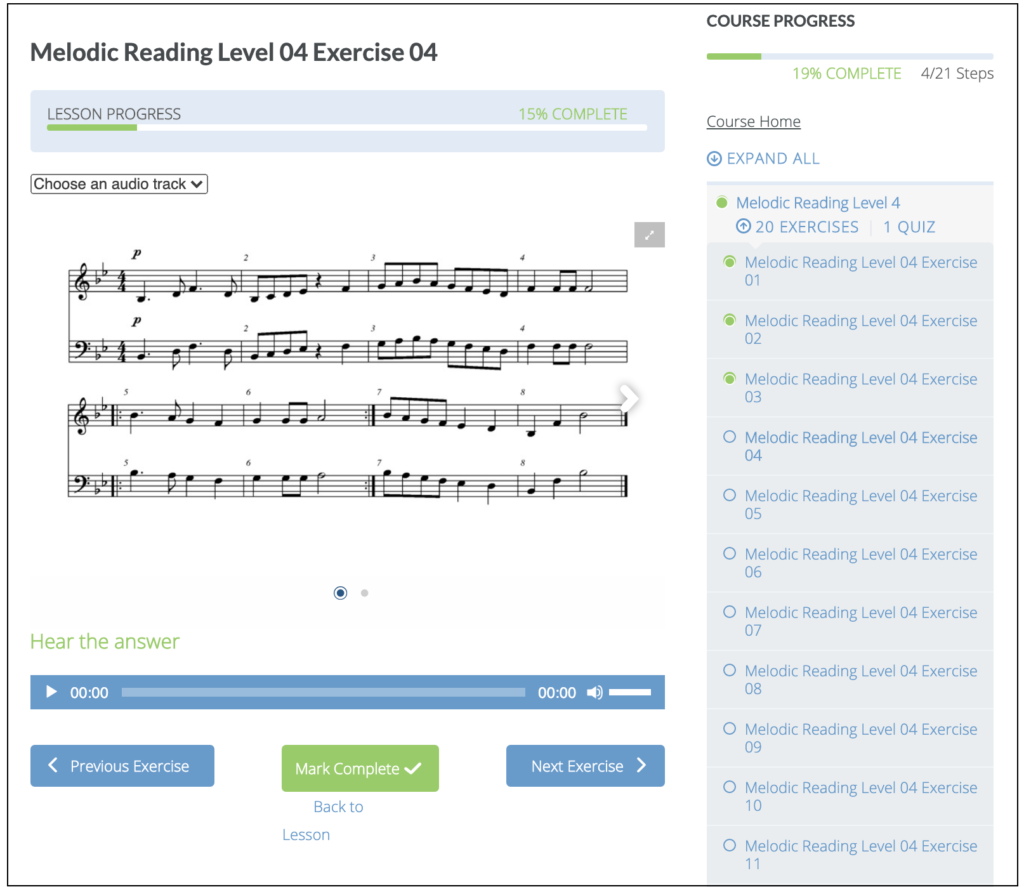Collapse the 20 Exercises list

(x=797, y=227)
